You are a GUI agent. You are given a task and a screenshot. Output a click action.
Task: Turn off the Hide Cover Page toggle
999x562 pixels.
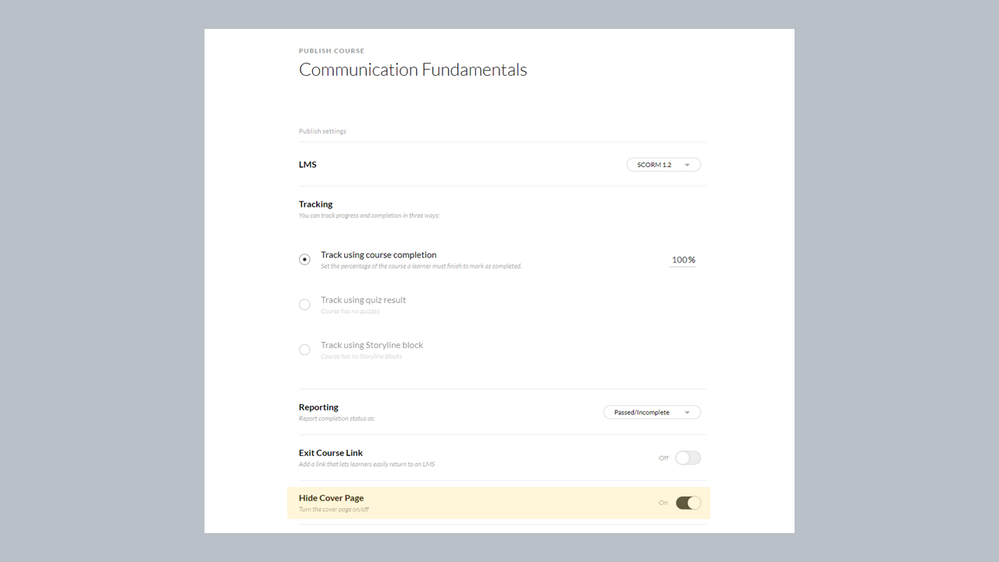pos(688,503)
